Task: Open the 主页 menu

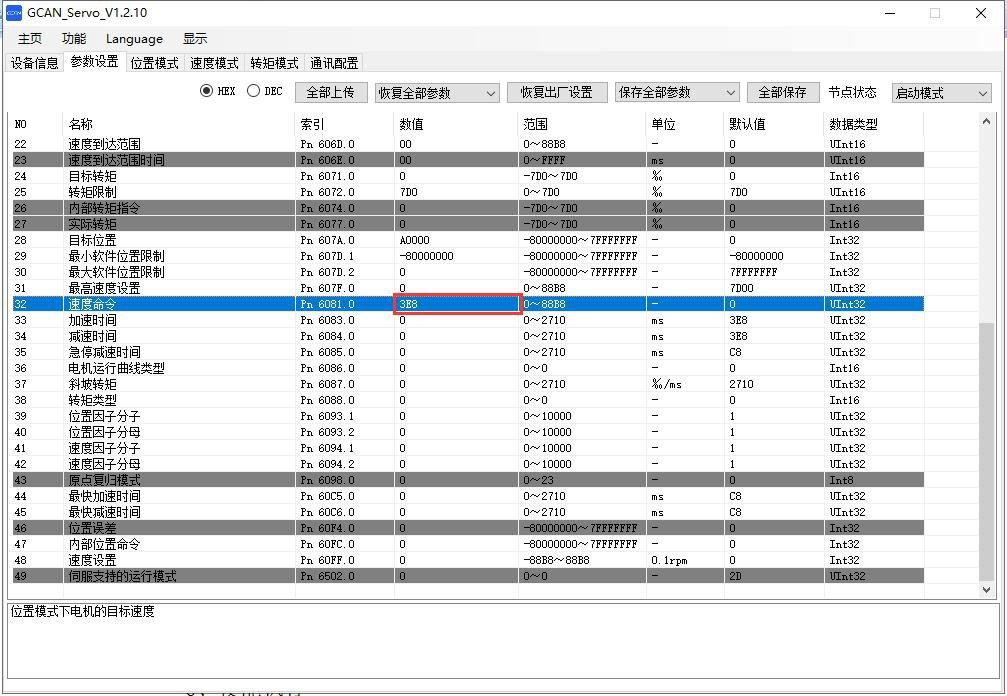Action: (x=30, y=39)
